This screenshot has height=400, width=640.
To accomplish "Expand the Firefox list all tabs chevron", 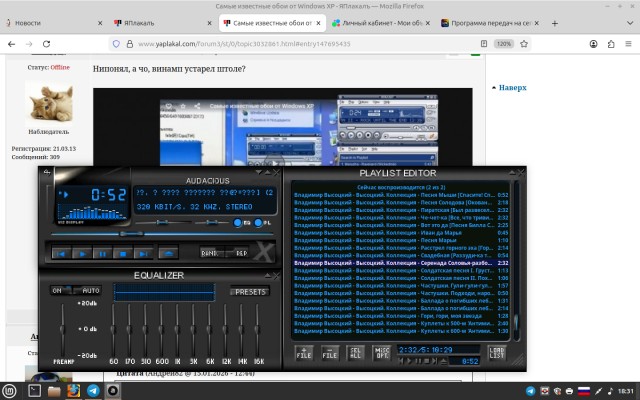I will coord(630,23).
